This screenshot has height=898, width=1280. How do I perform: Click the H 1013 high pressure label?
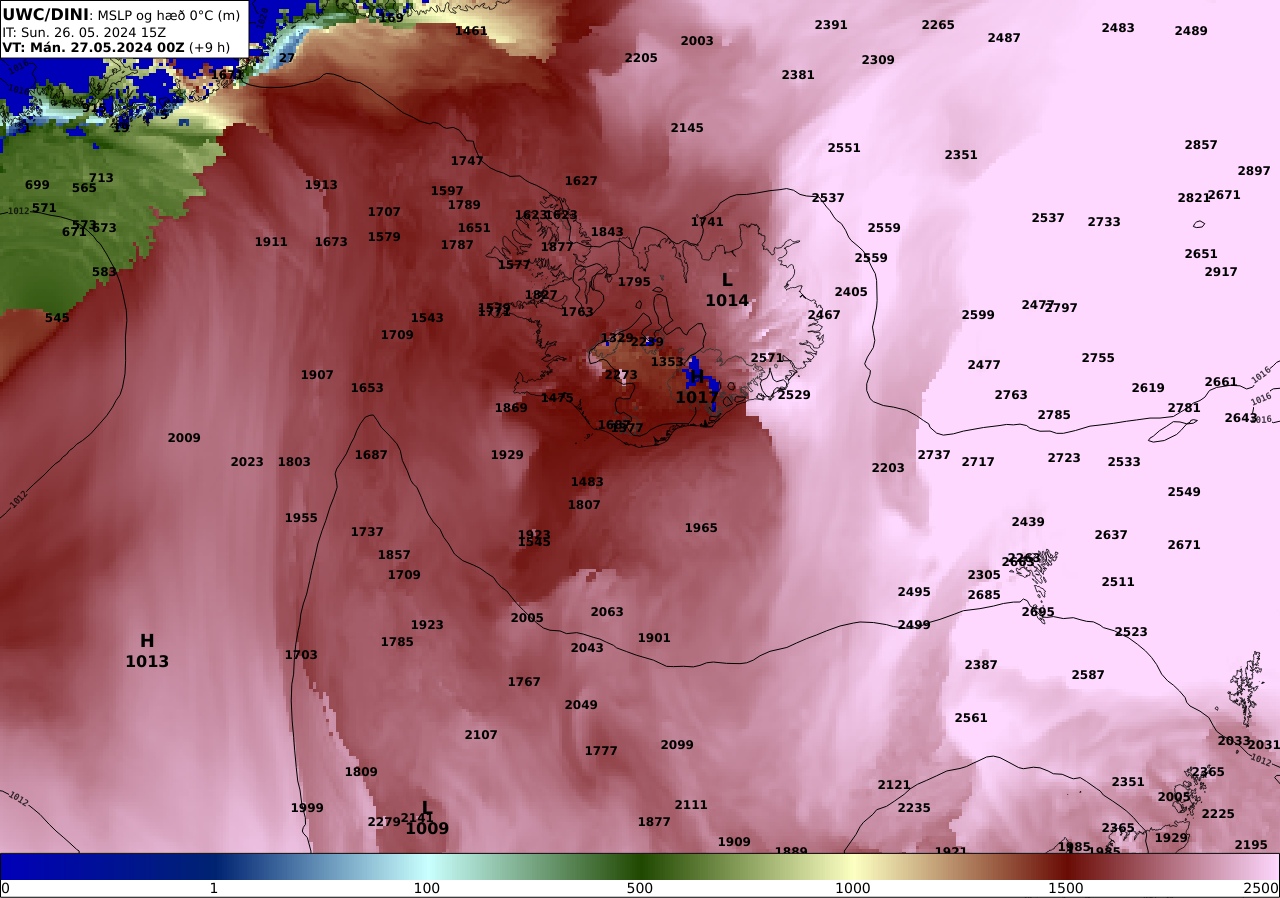pos(147,651)
